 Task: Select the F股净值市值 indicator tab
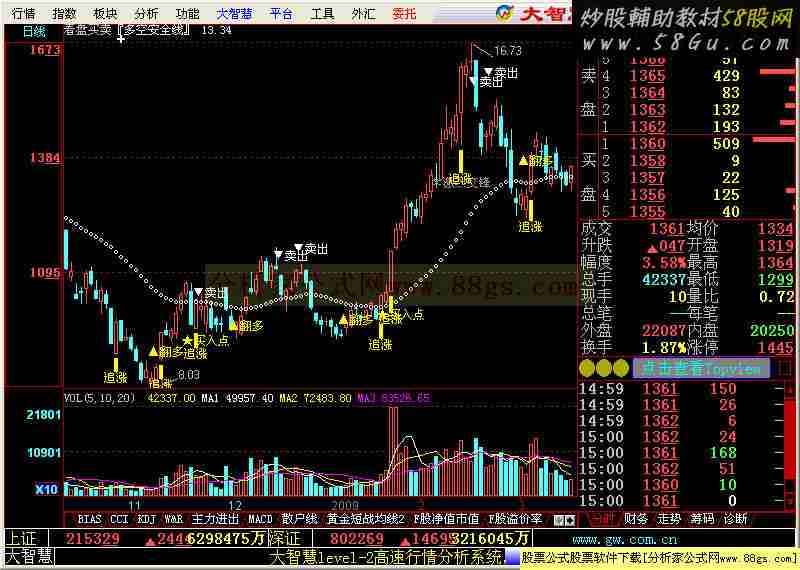pos(446,519)
